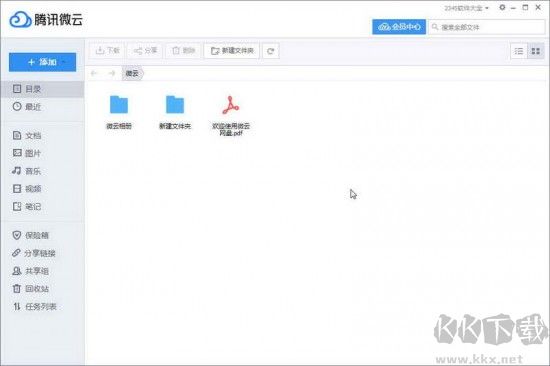Click the shield icon beside 保险箱
This screenshot has height=366, width=550.
click(x=17, y=235)
